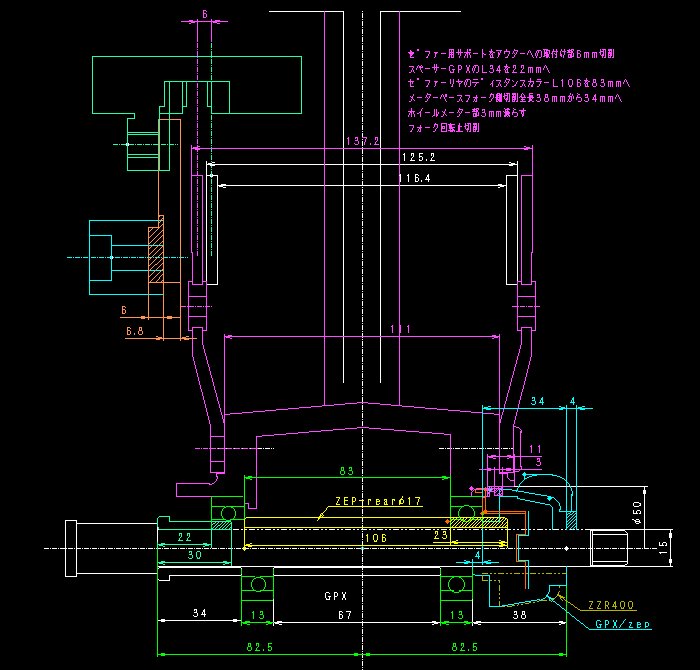700x670 pixels.
Task: Select the magenta 3 dimension text
Action: (538, 462)
